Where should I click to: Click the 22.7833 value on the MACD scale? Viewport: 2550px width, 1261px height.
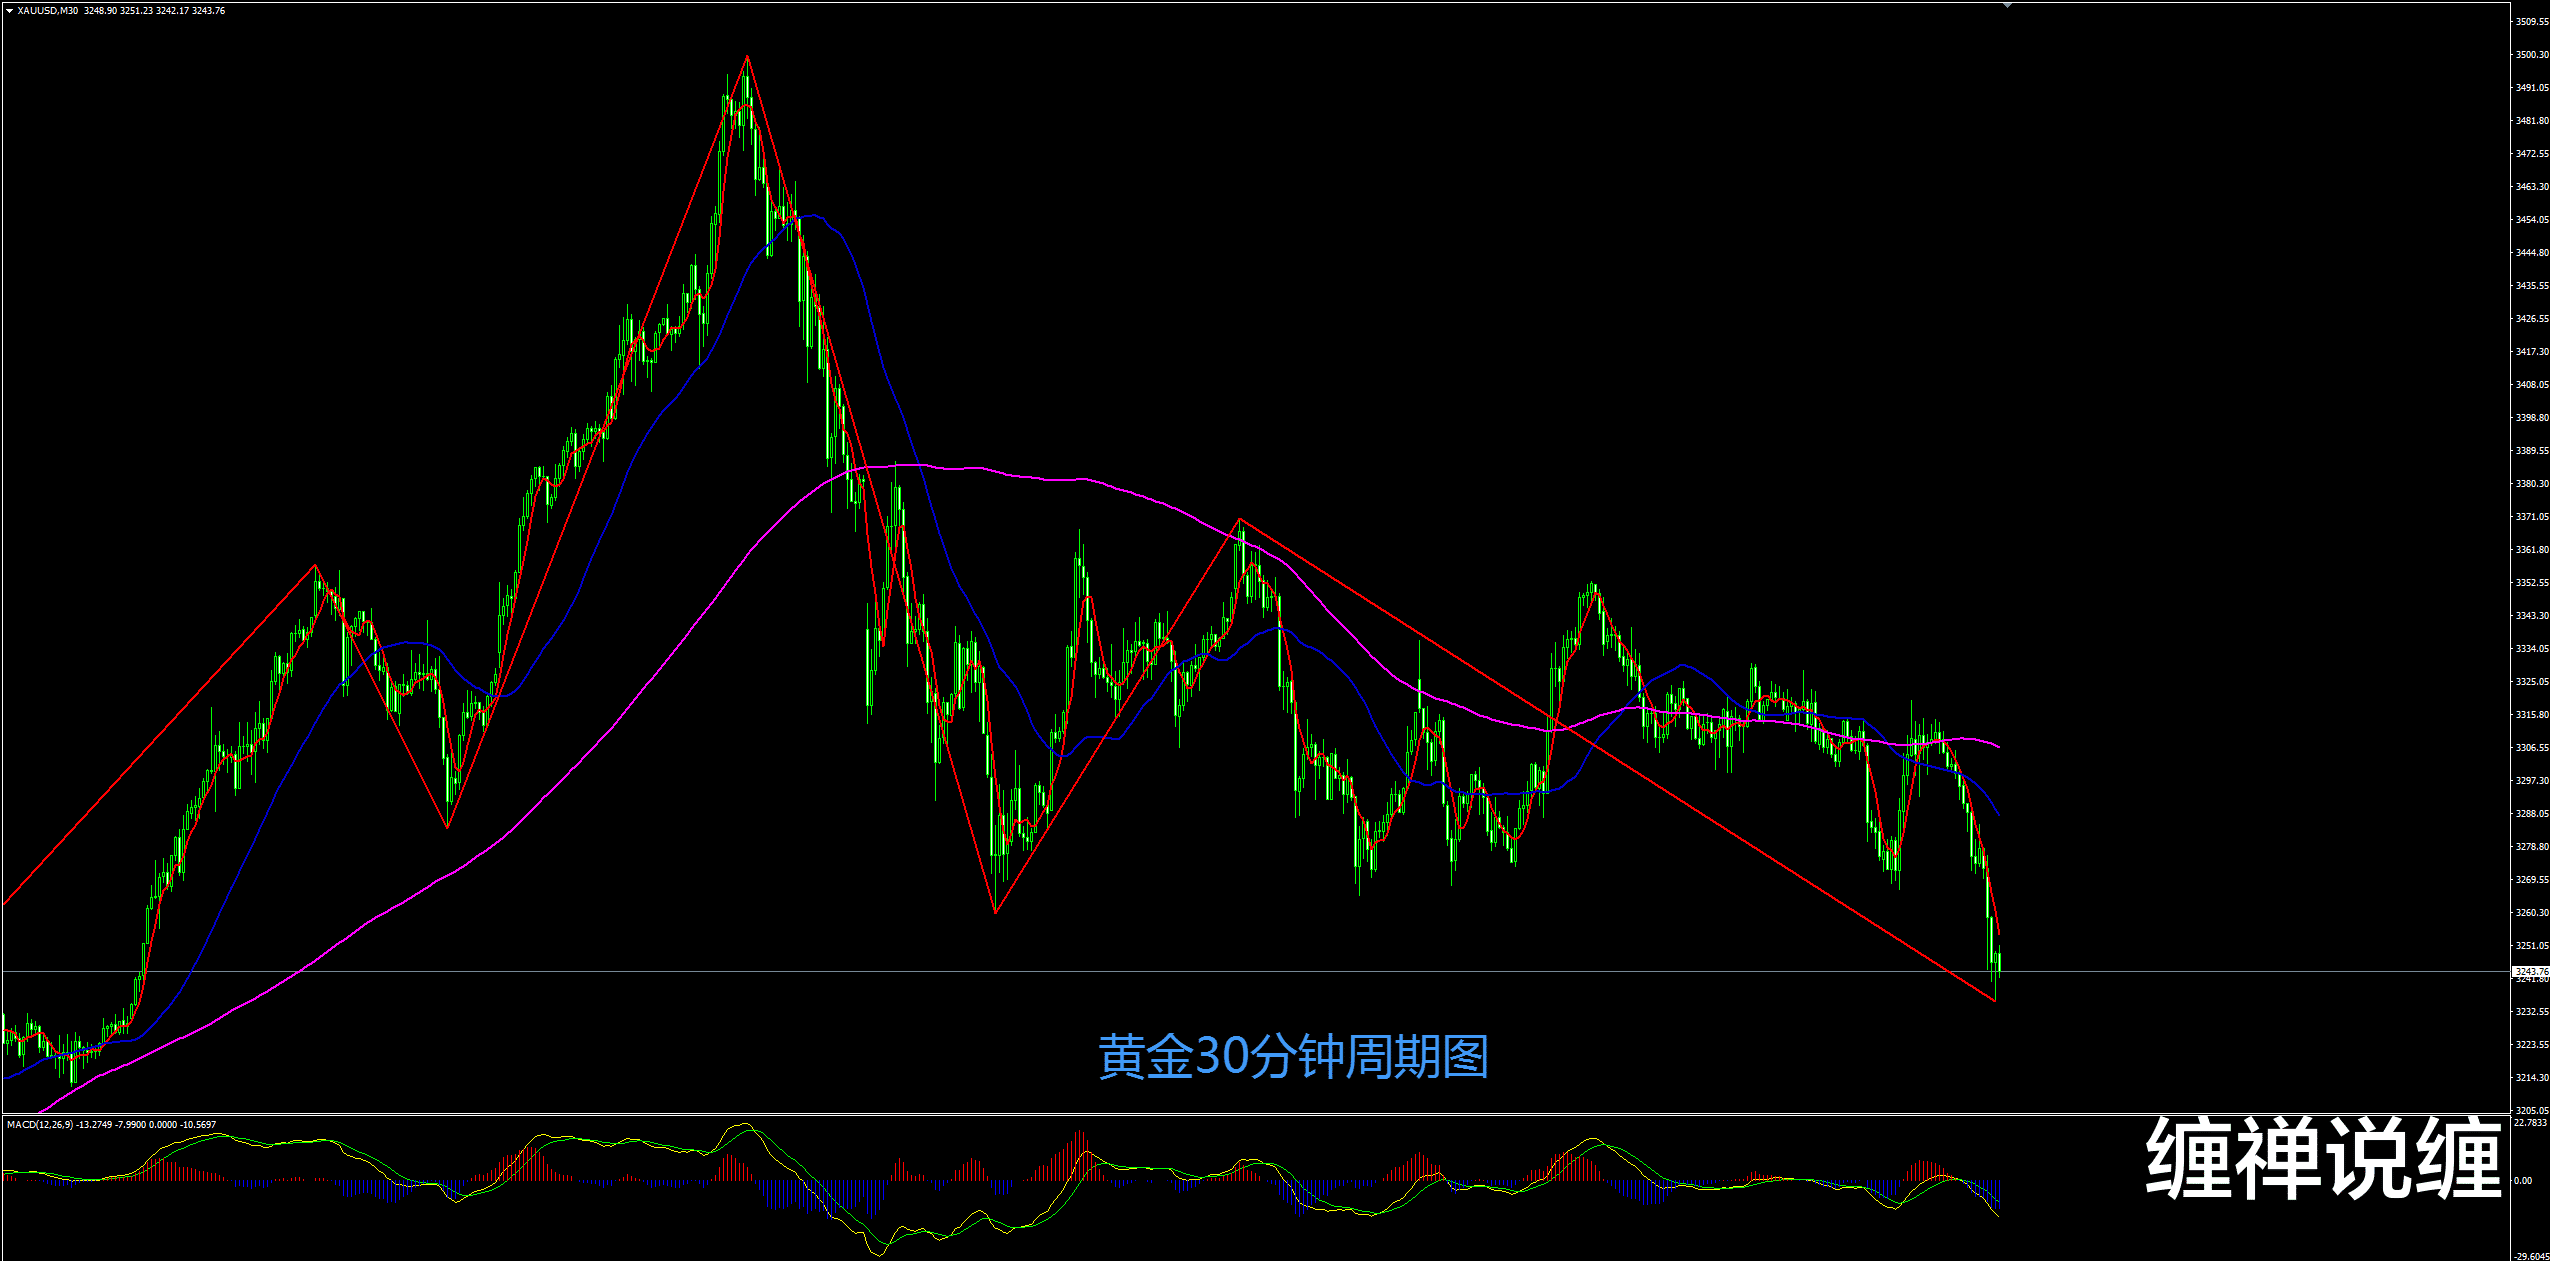2530,1122
